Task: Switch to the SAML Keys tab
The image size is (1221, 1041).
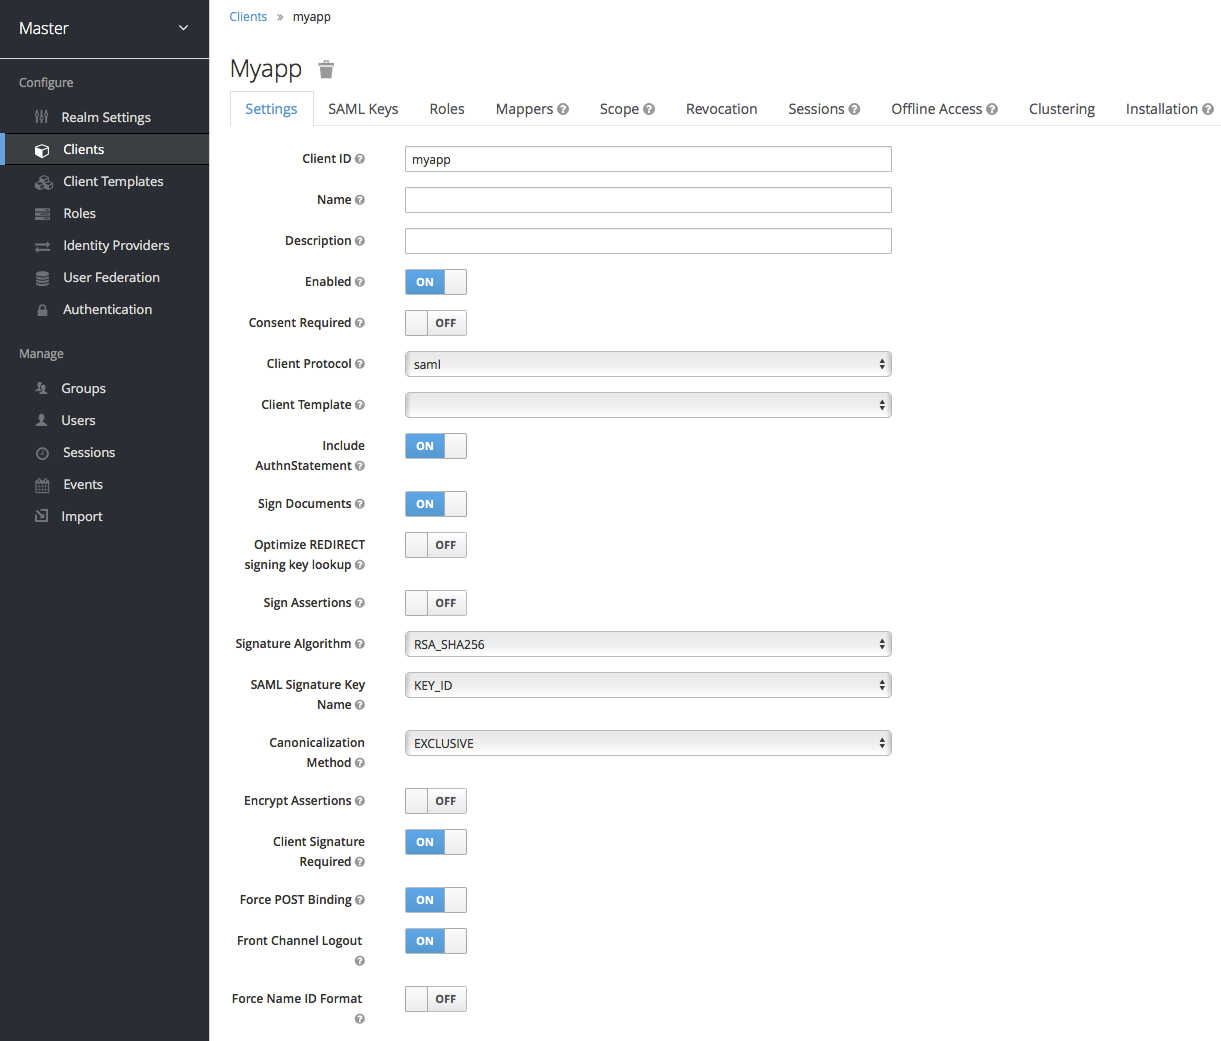Action: (x=363, y=109)
